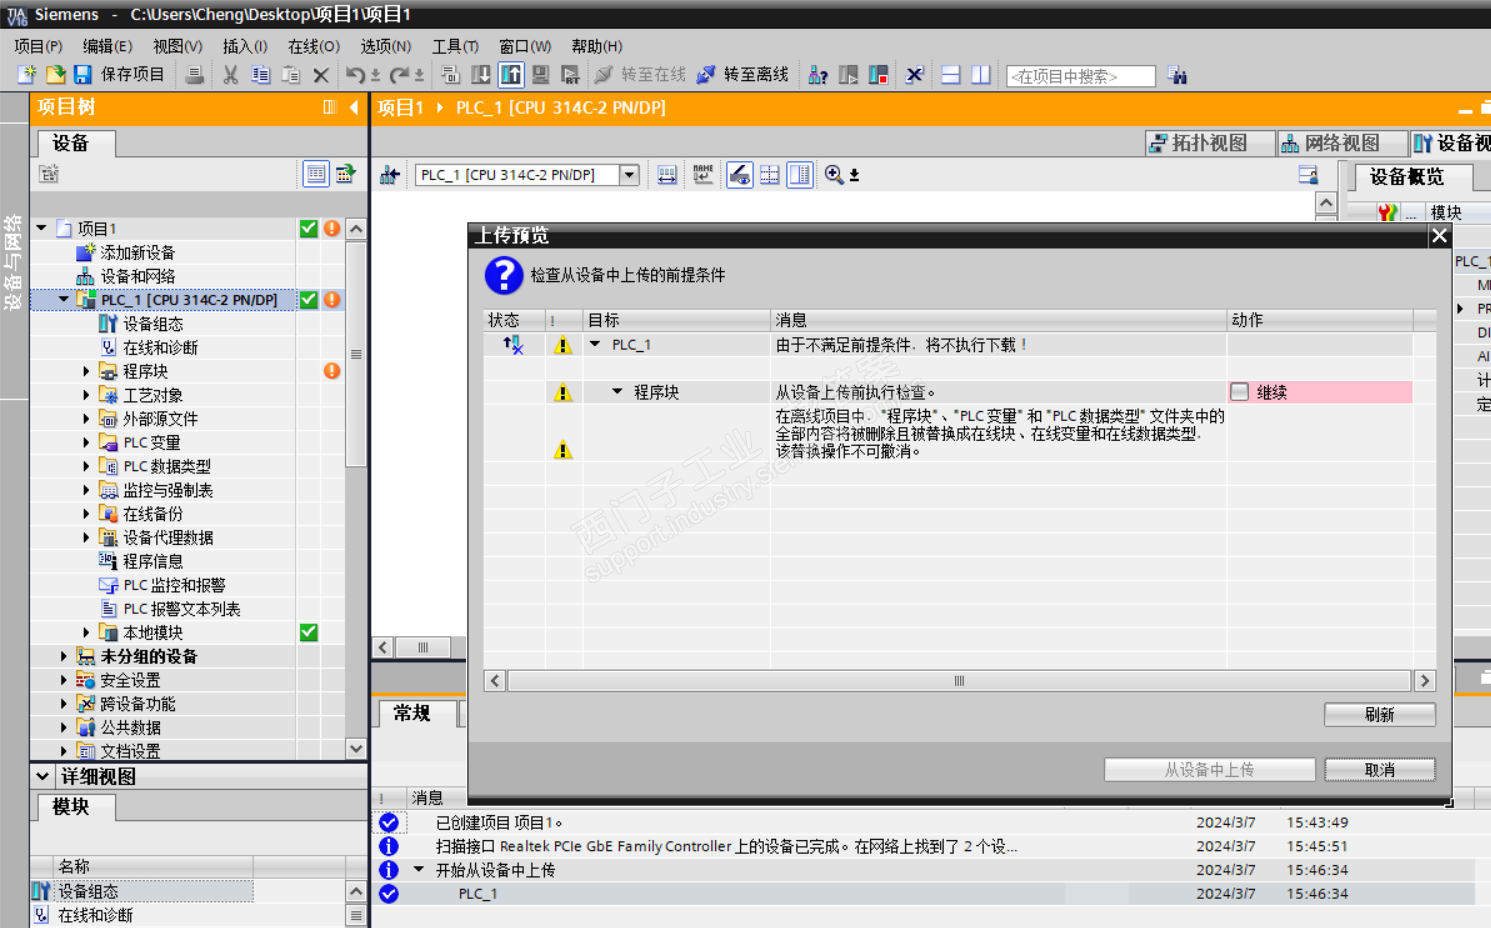Click the Undo arrow icon
This screenshot has width=1491, height=928.
coord(356,75)
